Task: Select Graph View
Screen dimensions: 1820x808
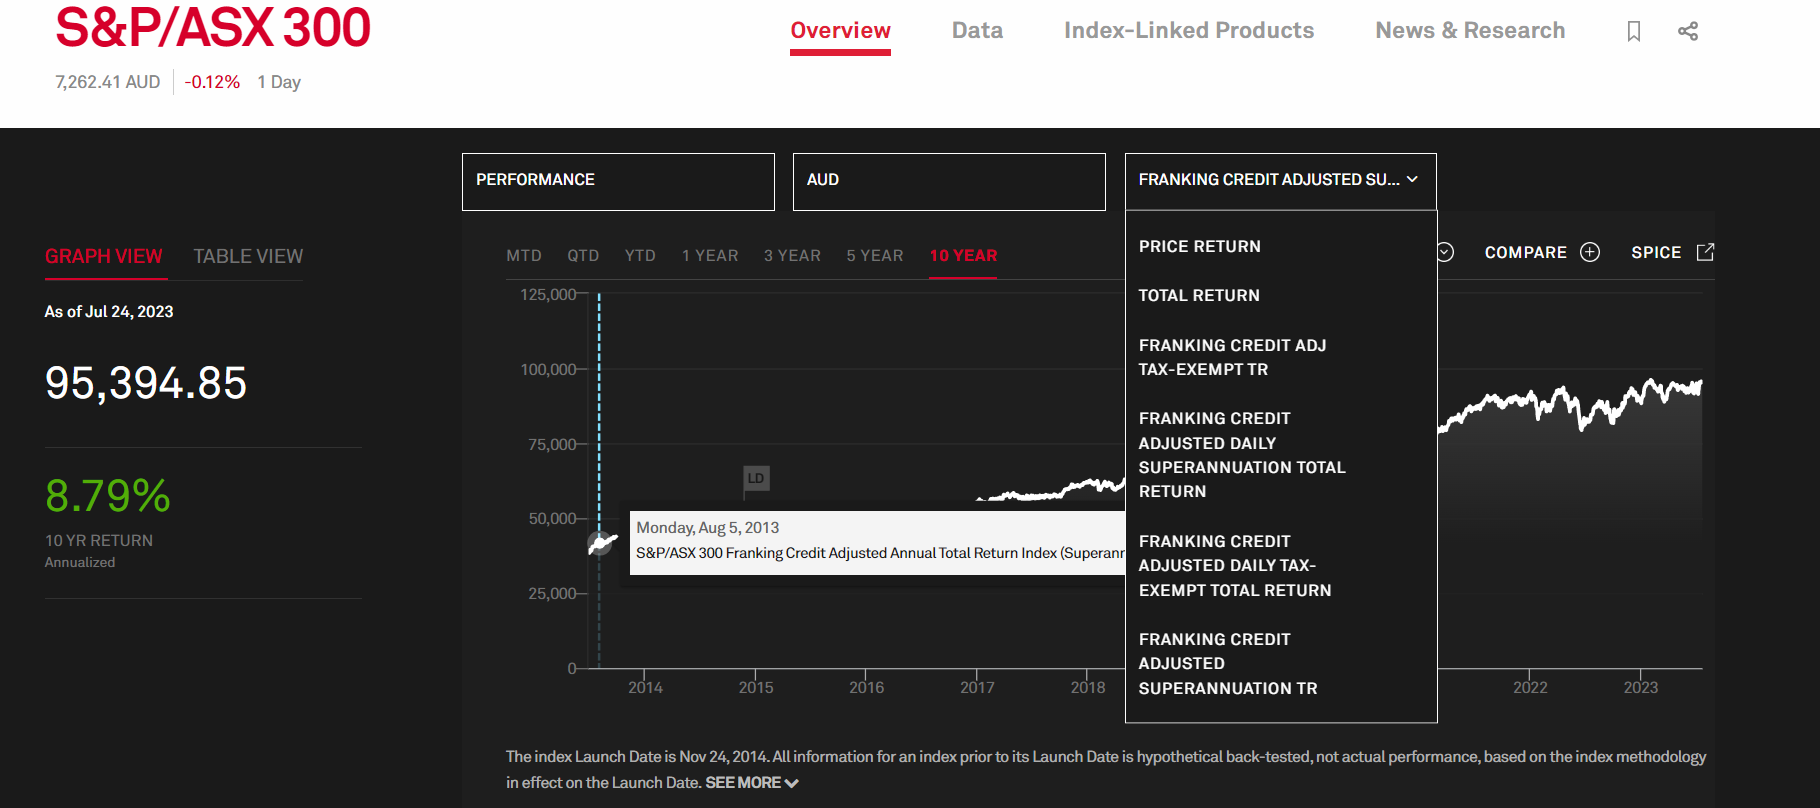Action: (x=103, y=256)
